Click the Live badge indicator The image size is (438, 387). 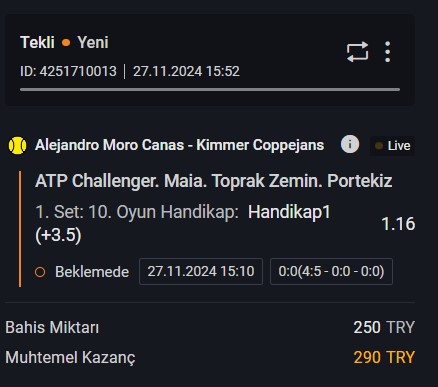coord(393,146)
